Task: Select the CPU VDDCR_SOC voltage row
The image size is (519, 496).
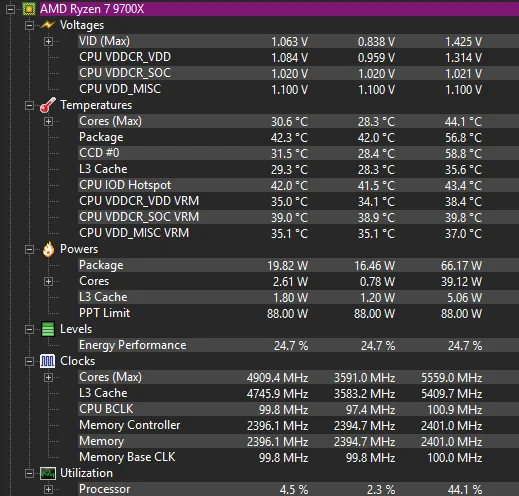Action: click(x=298, y=73)
